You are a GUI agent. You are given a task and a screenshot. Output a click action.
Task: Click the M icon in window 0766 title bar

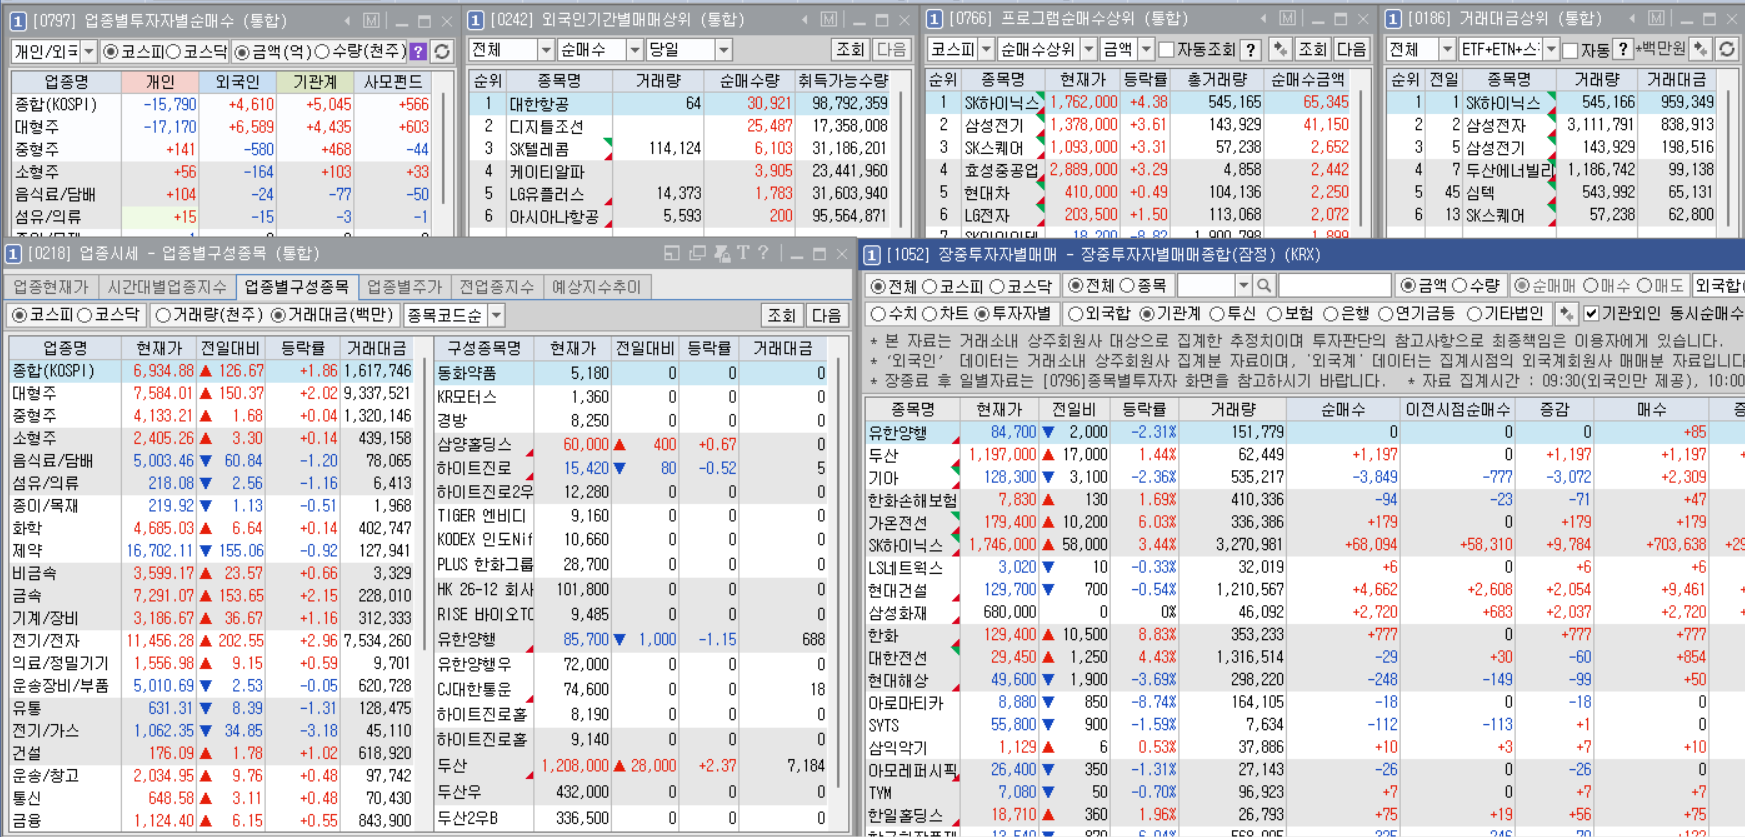pyautogui.click(x=1287, y=19)
